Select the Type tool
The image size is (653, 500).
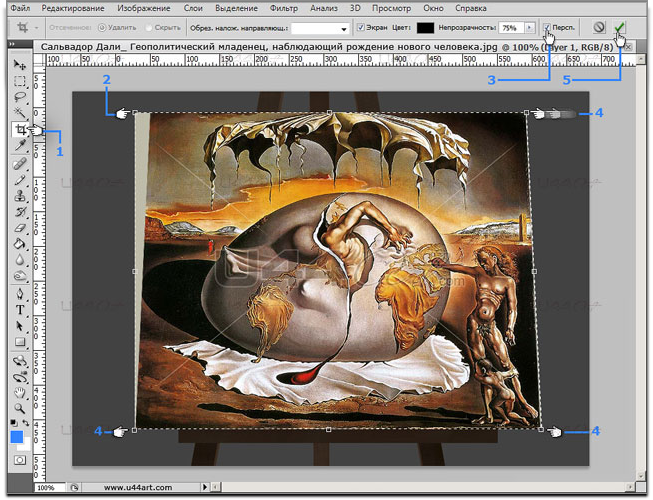tap(20, 310)
